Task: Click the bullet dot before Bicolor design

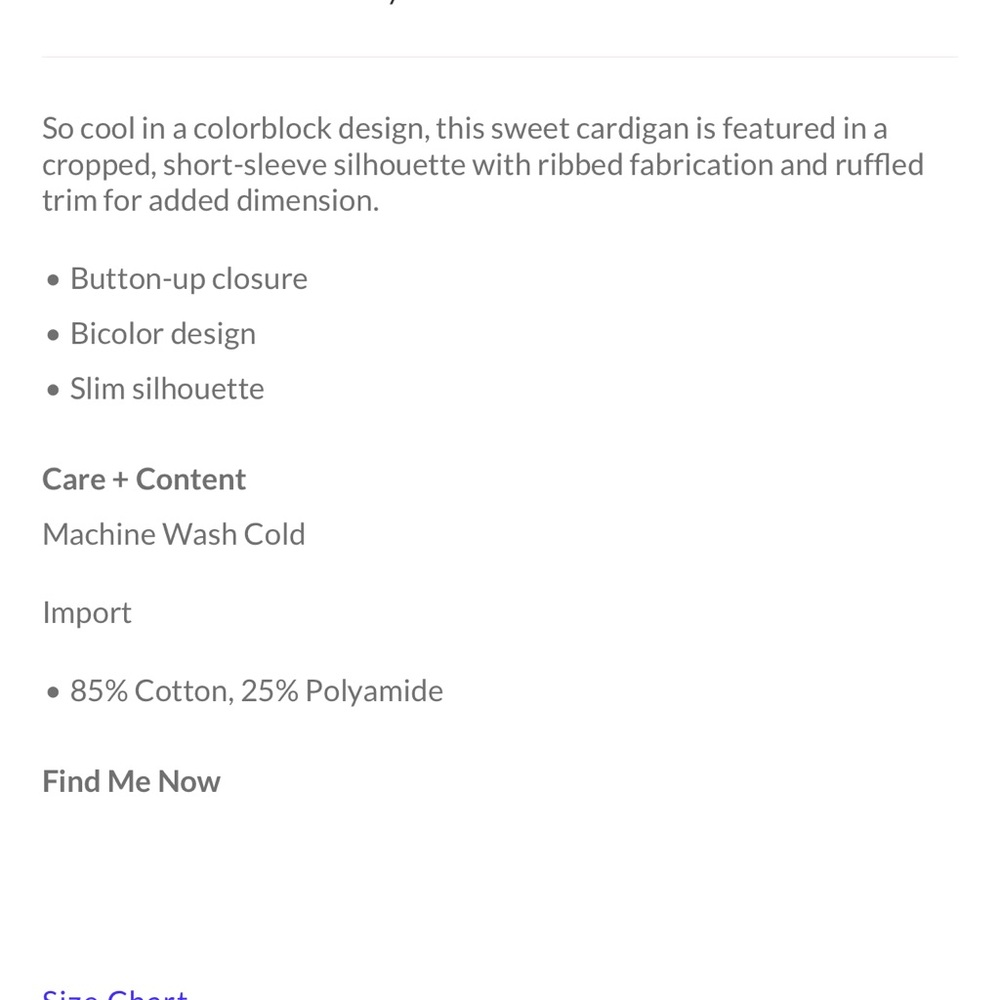Action: coord(54,335)
